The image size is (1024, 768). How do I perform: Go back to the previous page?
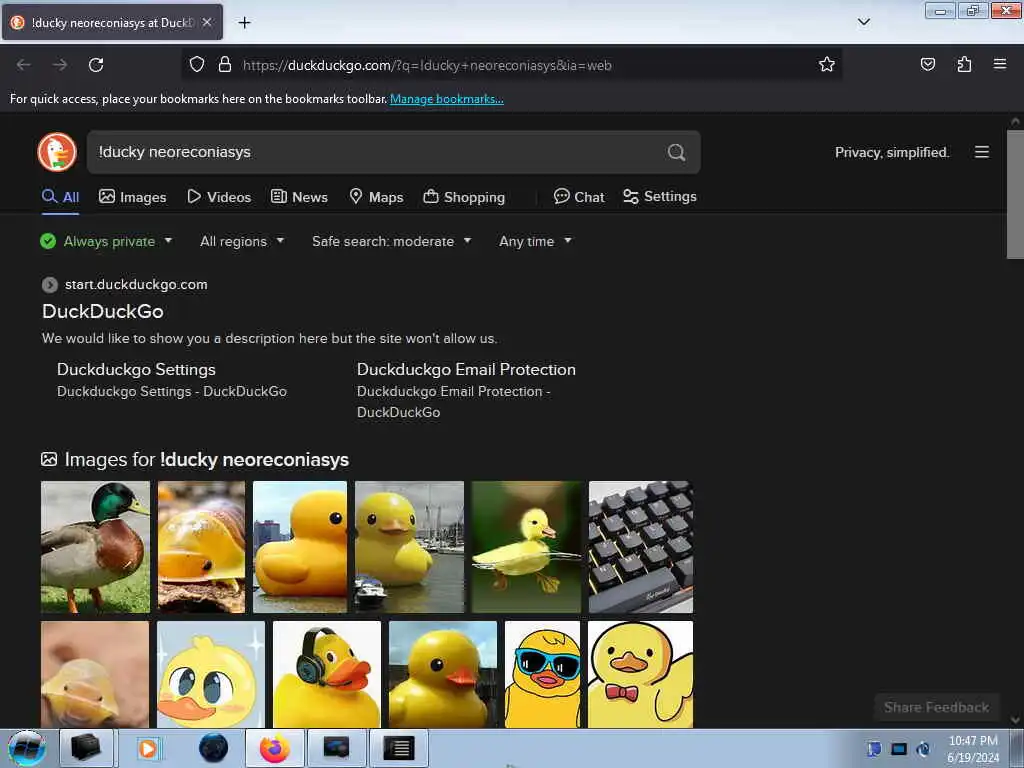pyautogui.click(x=24, y=65)
